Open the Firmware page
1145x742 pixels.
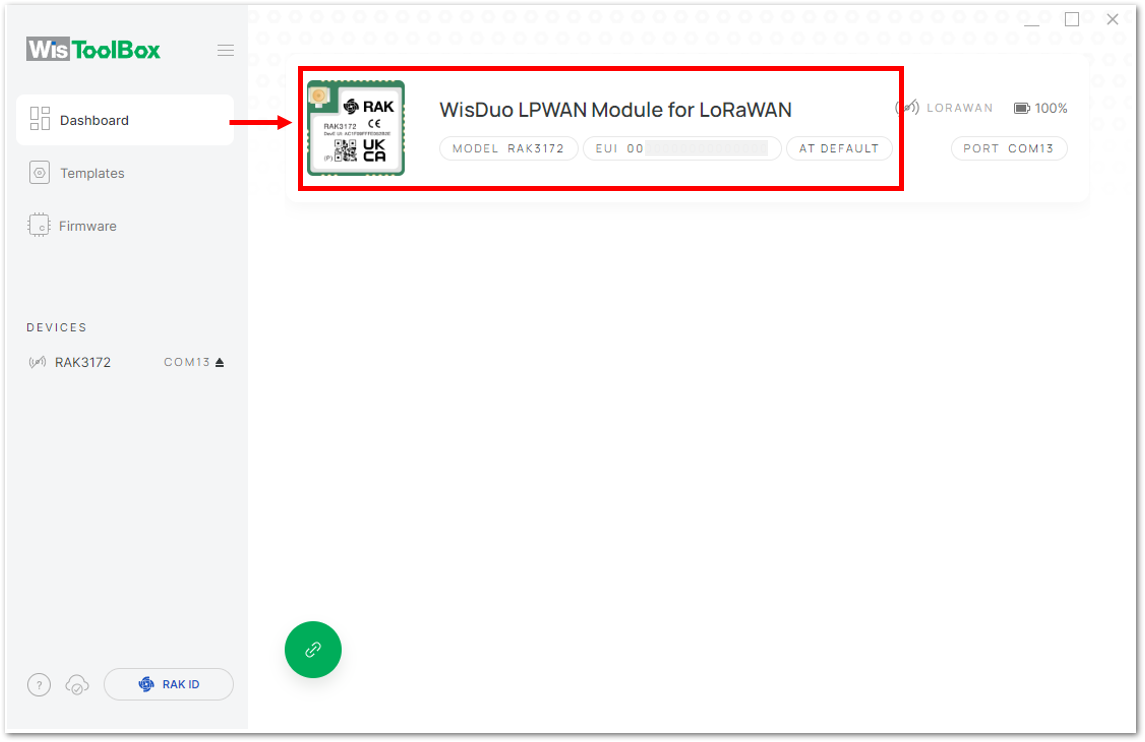pos(125,226)
